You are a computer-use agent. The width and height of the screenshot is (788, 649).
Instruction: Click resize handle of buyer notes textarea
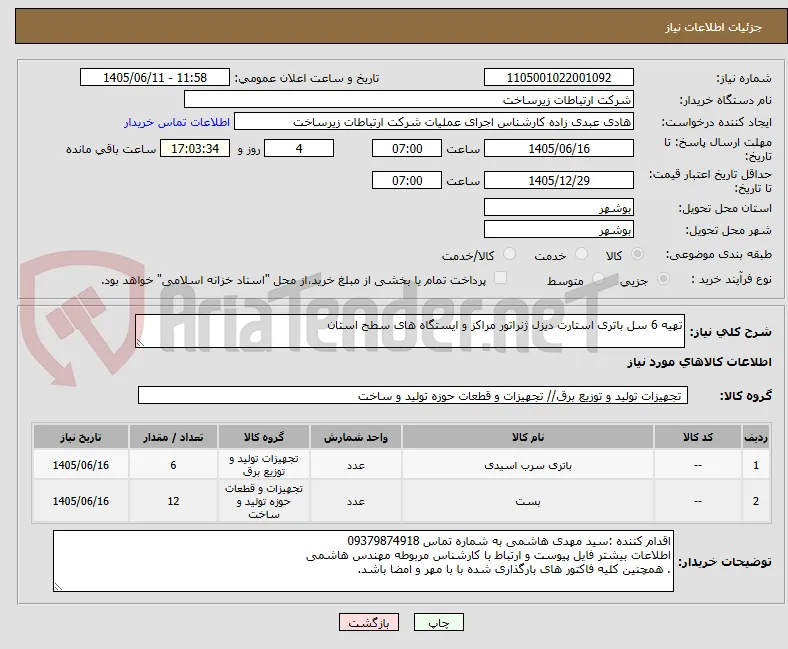58,587
